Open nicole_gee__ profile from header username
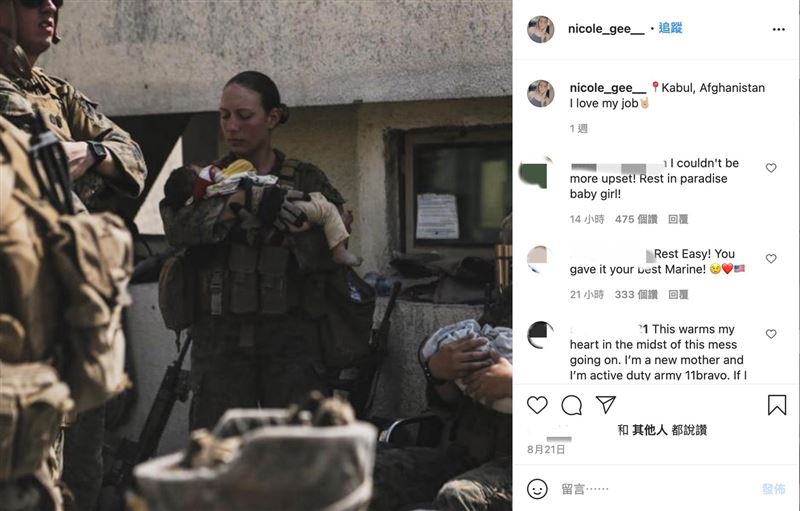 (x=606, y=29)
